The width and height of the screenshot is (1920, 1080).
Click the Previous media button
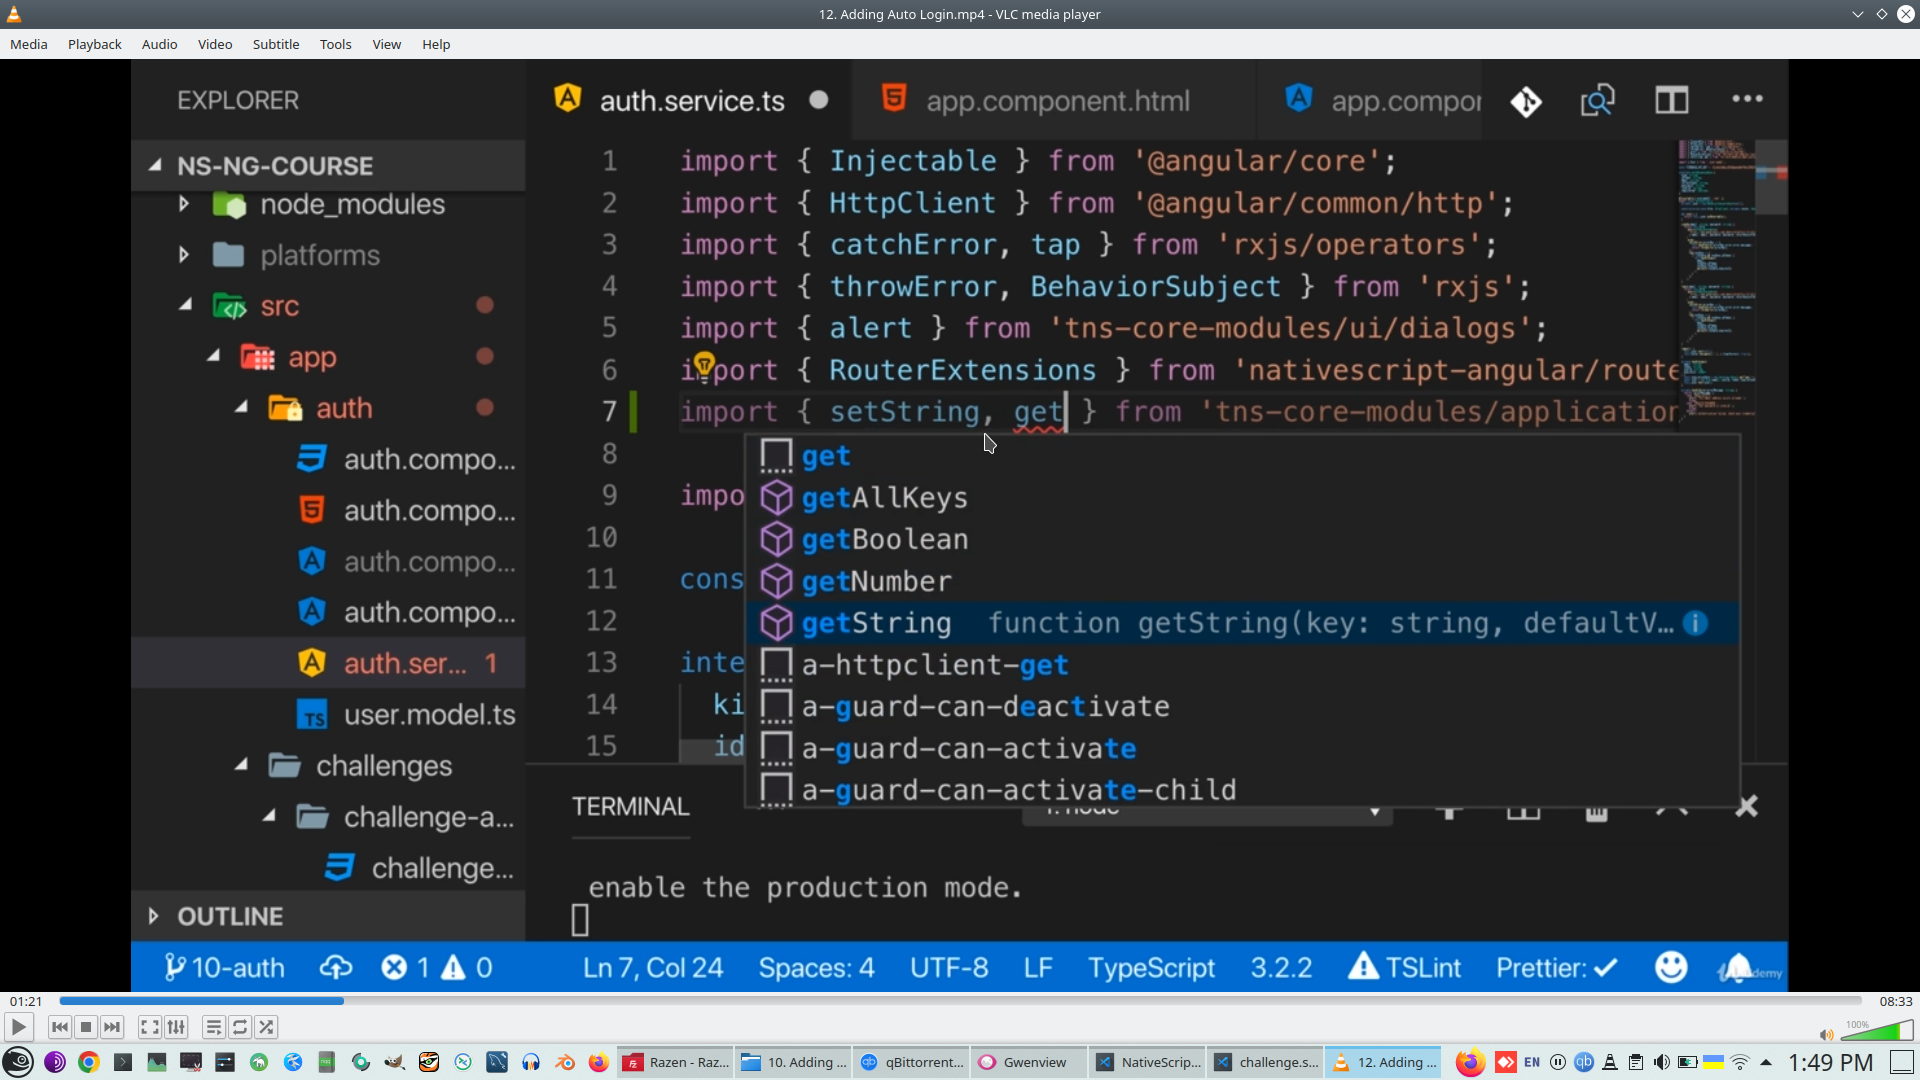(60, 1027)
